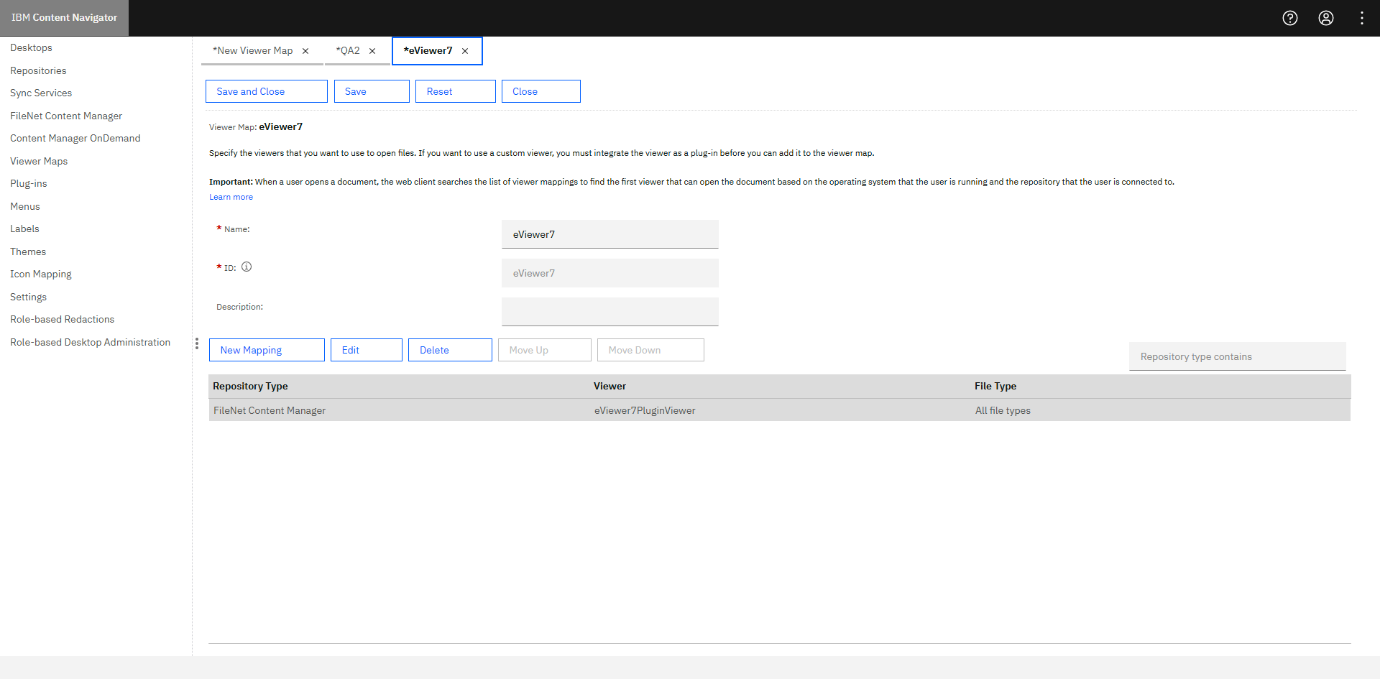
Task: Close the eViewer7 tab with X
Action: 465,51
